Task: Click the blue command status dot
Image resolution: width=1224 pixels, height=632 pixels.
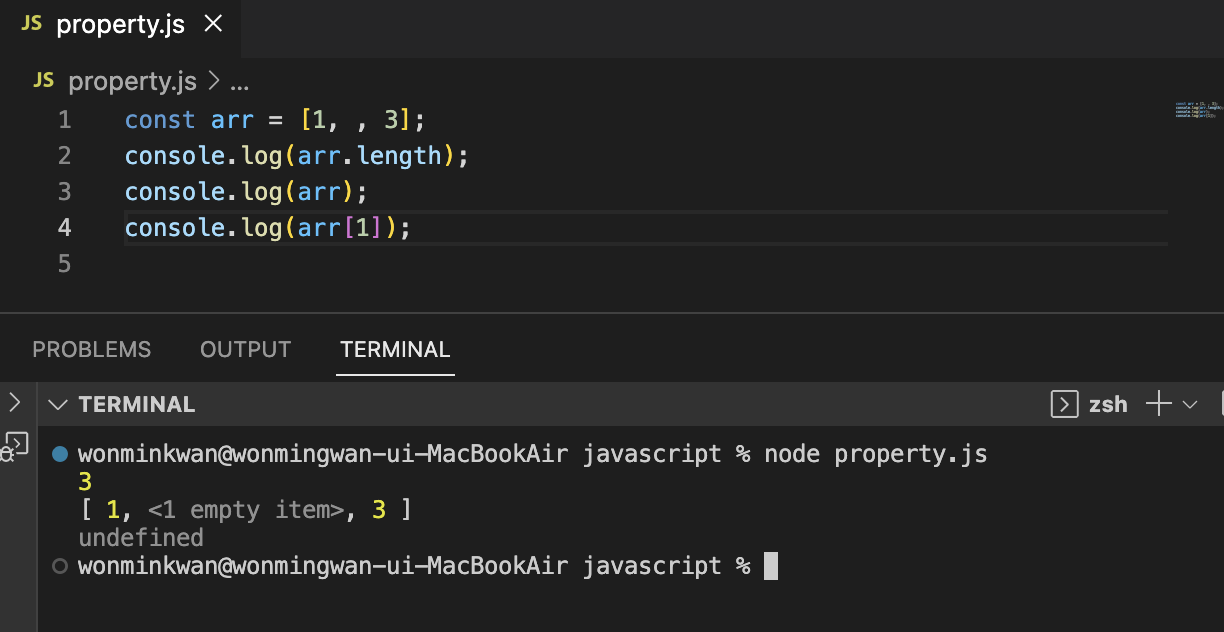Action: pos(59,454)
